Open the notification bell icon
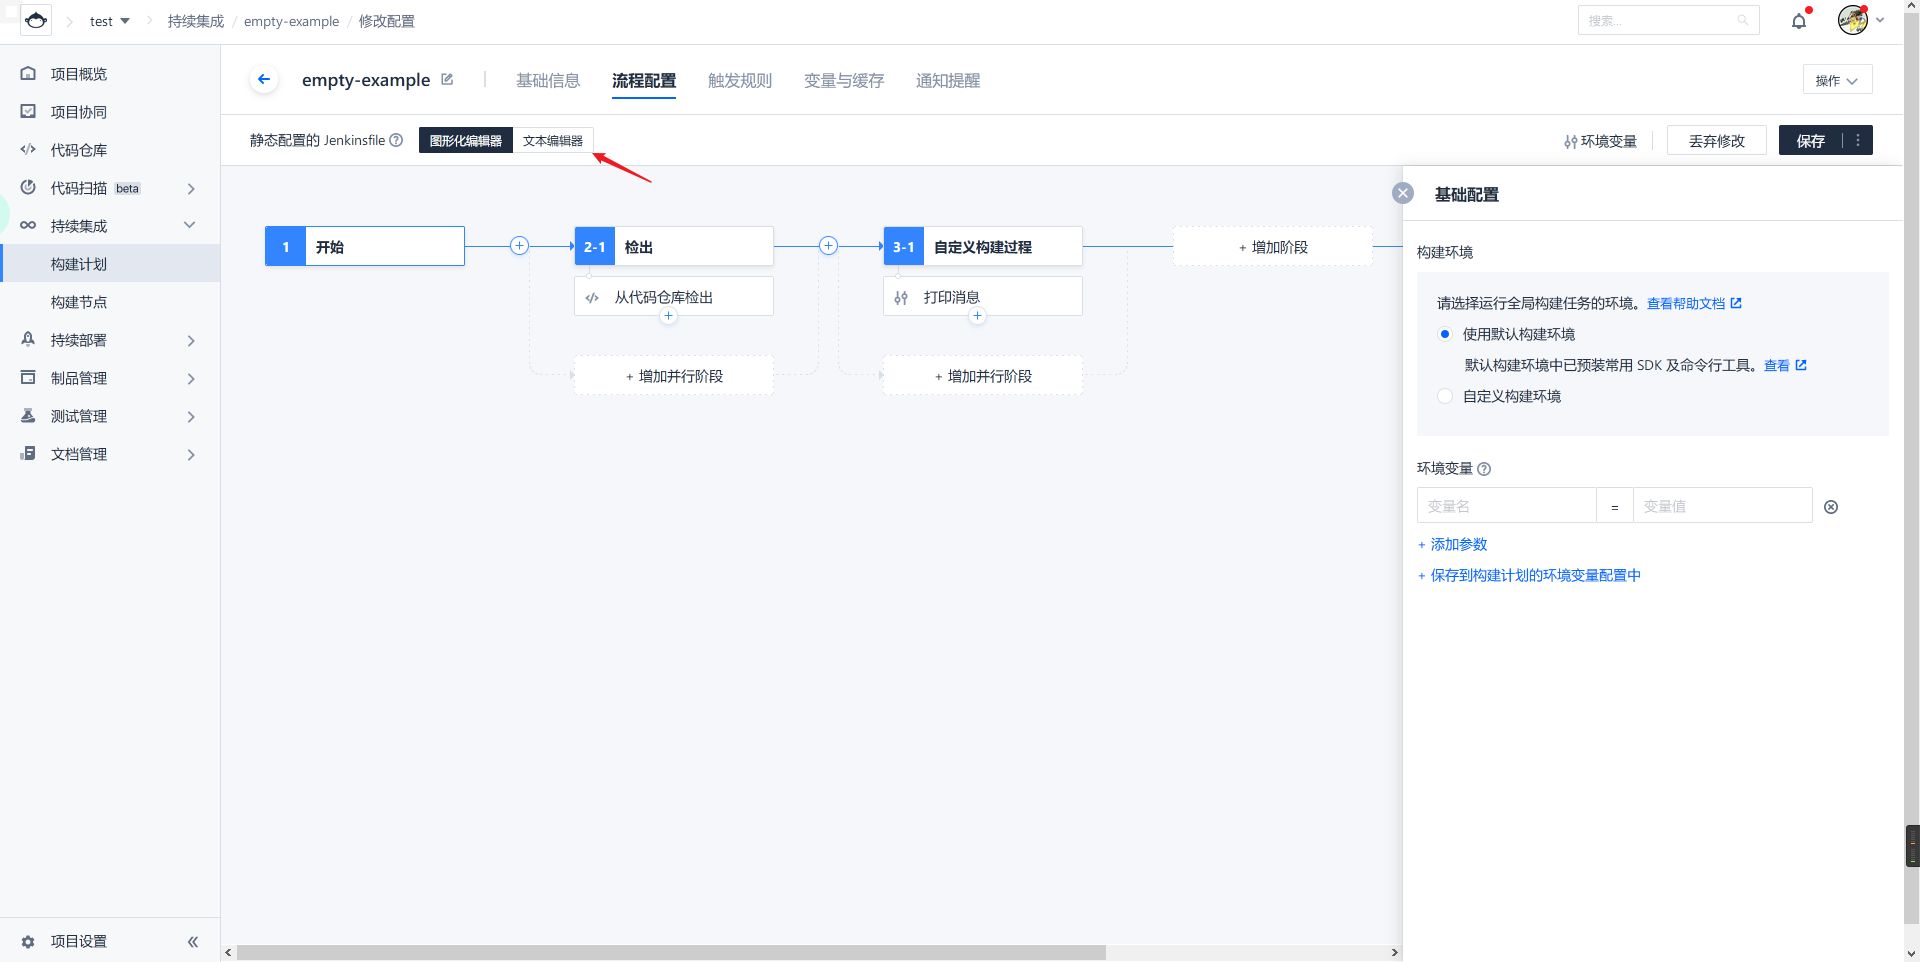This screenshot has height=962, width=1920. pyautogui.click(x=1799, y=20)
